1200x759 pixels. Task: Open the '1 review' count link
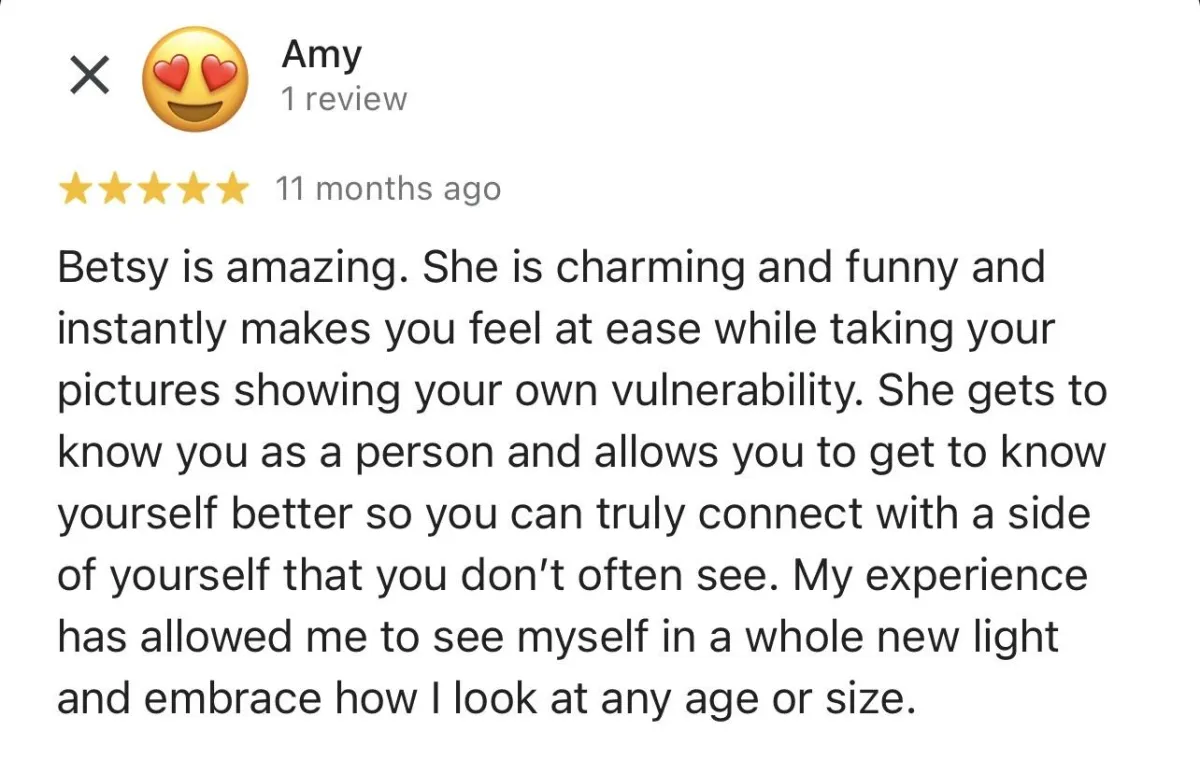pyautogui.click(x=343, y=100)
